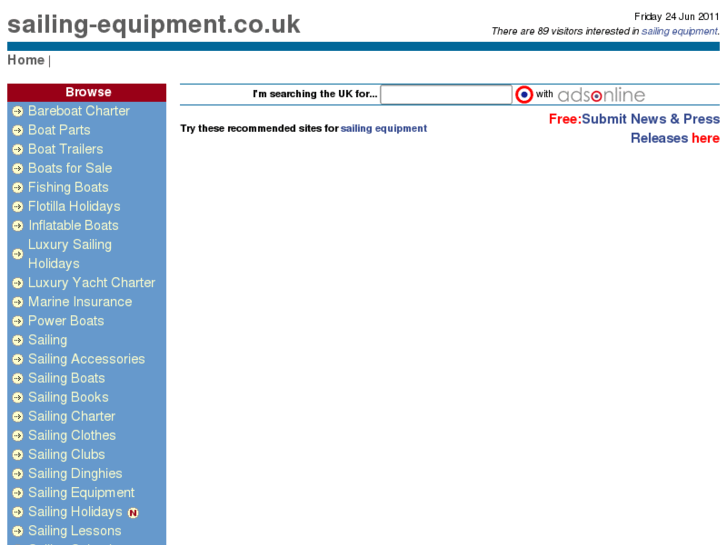Screen dimensions: 727x545
Task: Click the arrow icon beside Boats for Sale
Action: click(x=18, y=168)
